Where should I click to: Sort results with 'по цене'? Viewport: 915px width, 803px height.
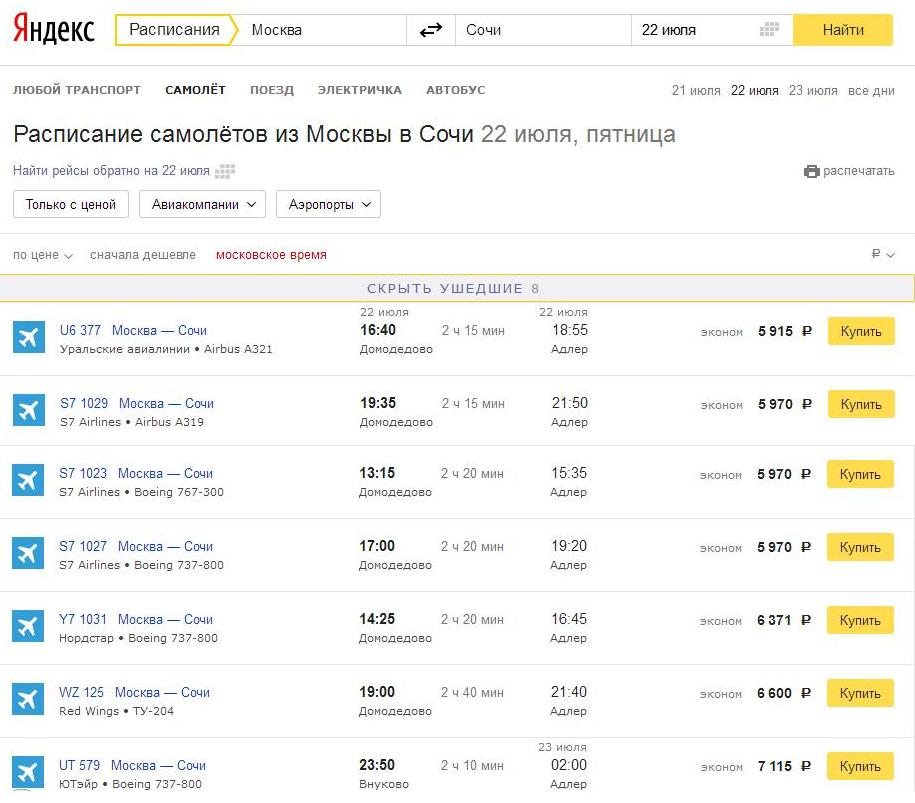(x=43, y=255)
